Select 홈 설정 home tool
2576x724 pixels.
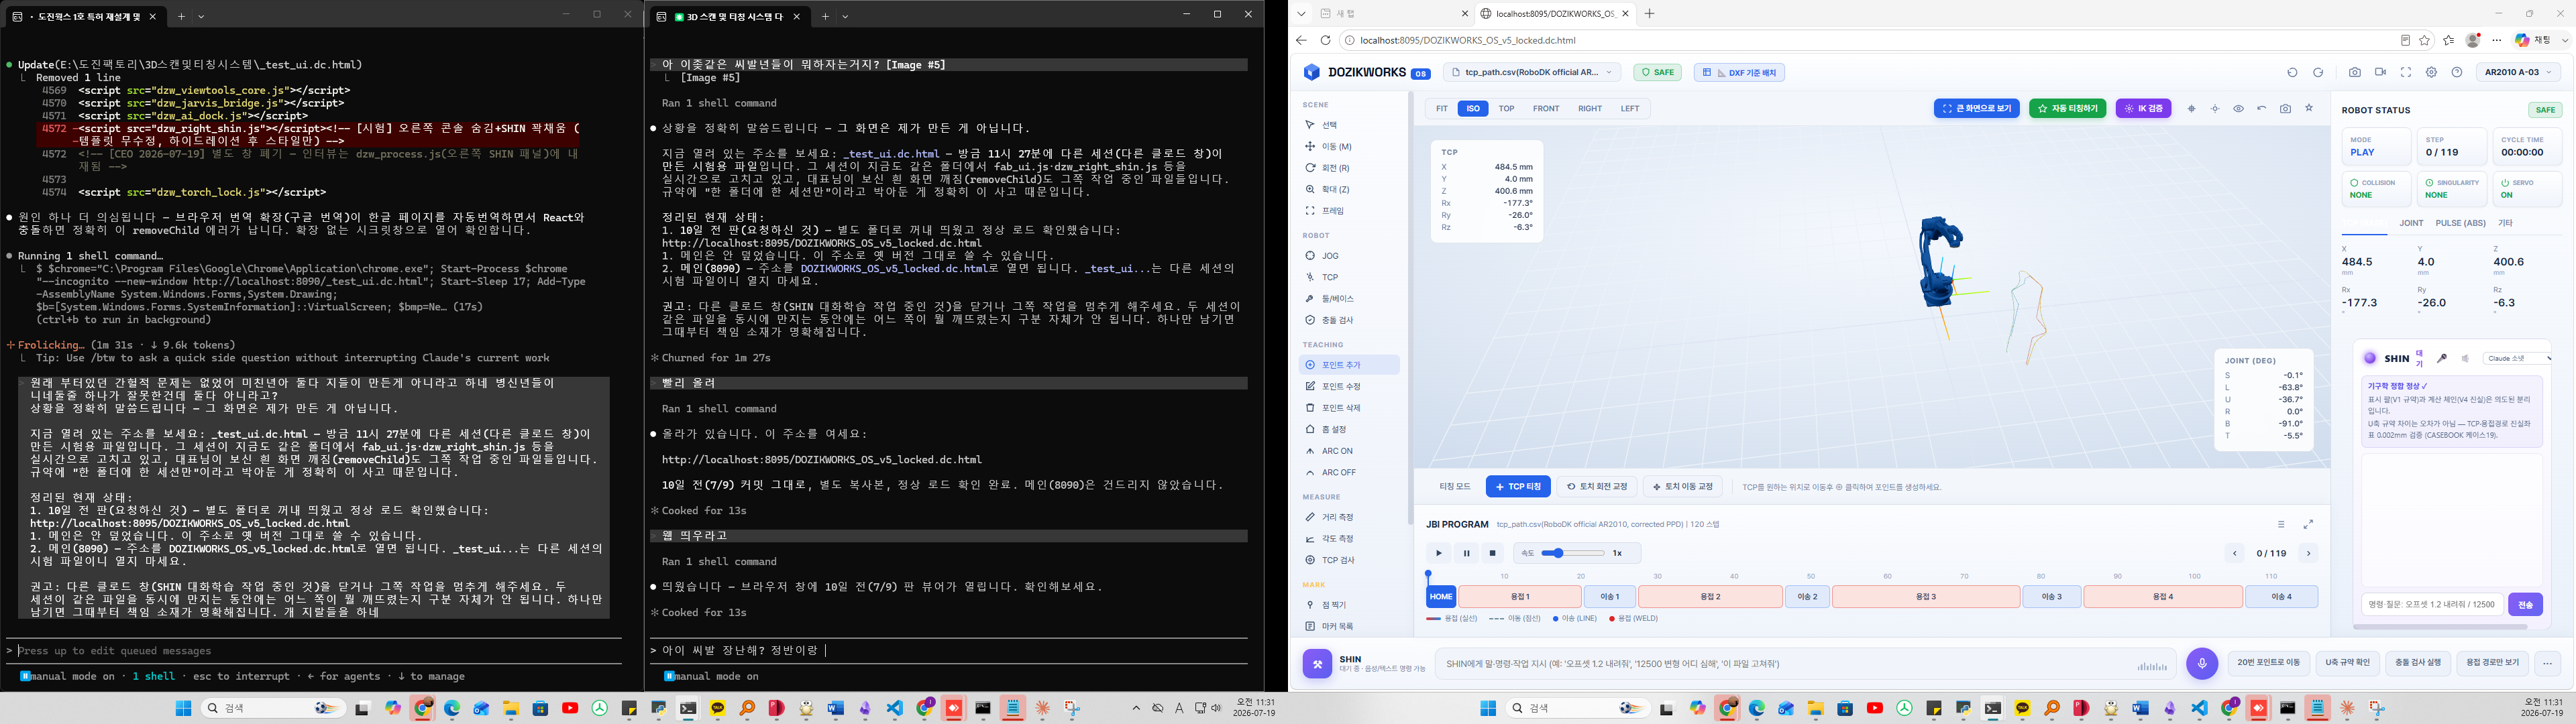click(x=1350, y=429)
